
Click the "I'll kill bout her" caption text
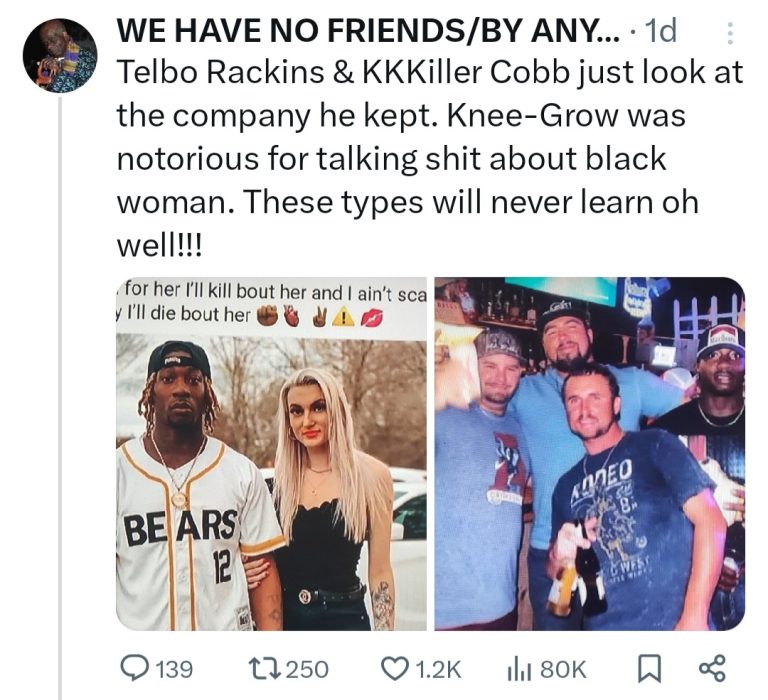click(x=230, y=293)
